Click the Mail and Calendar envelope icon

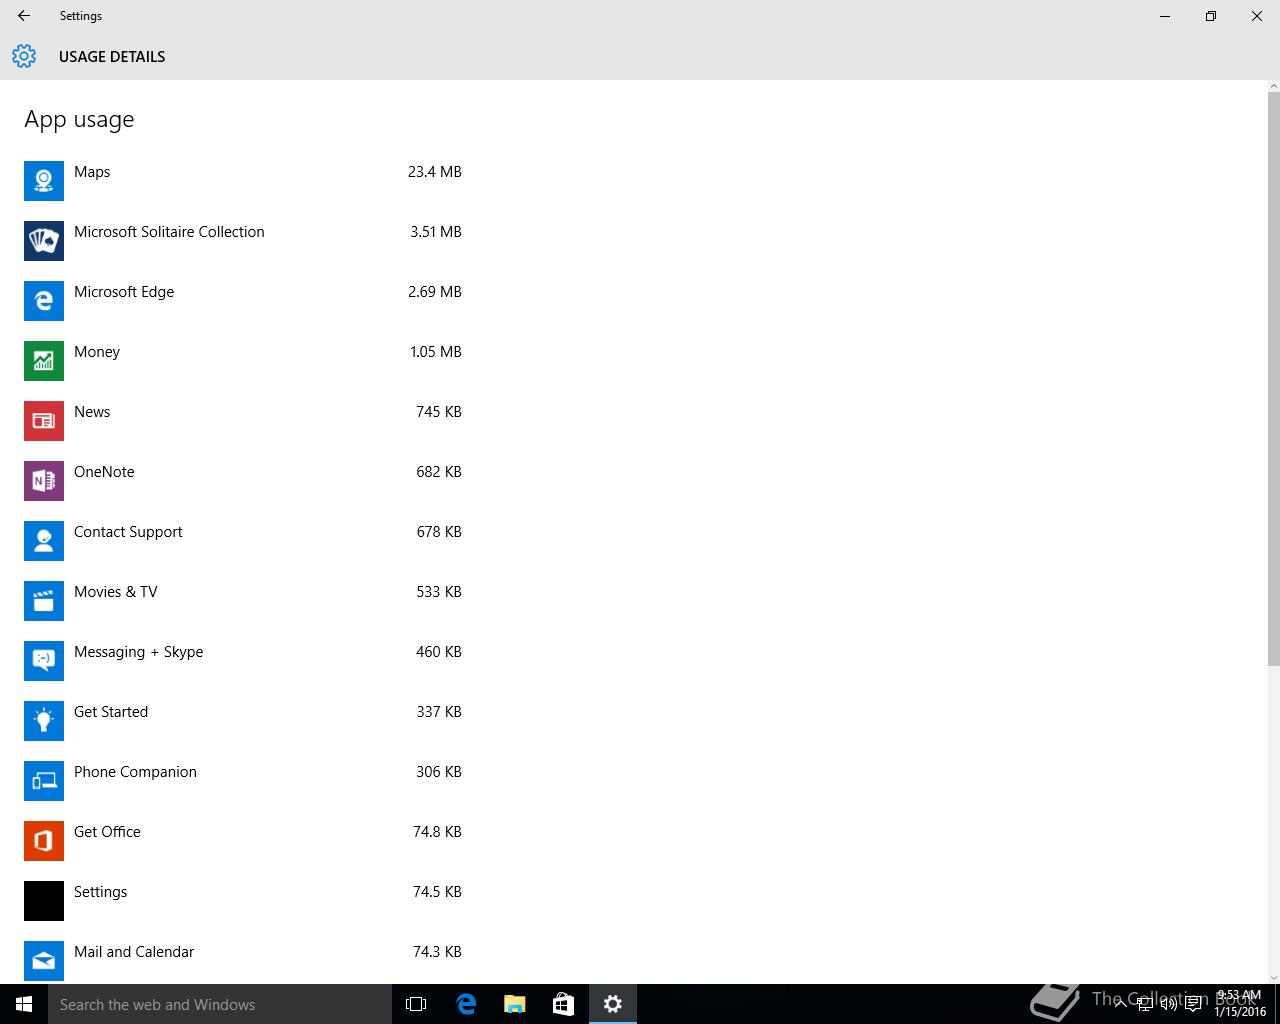coord(44,960)
